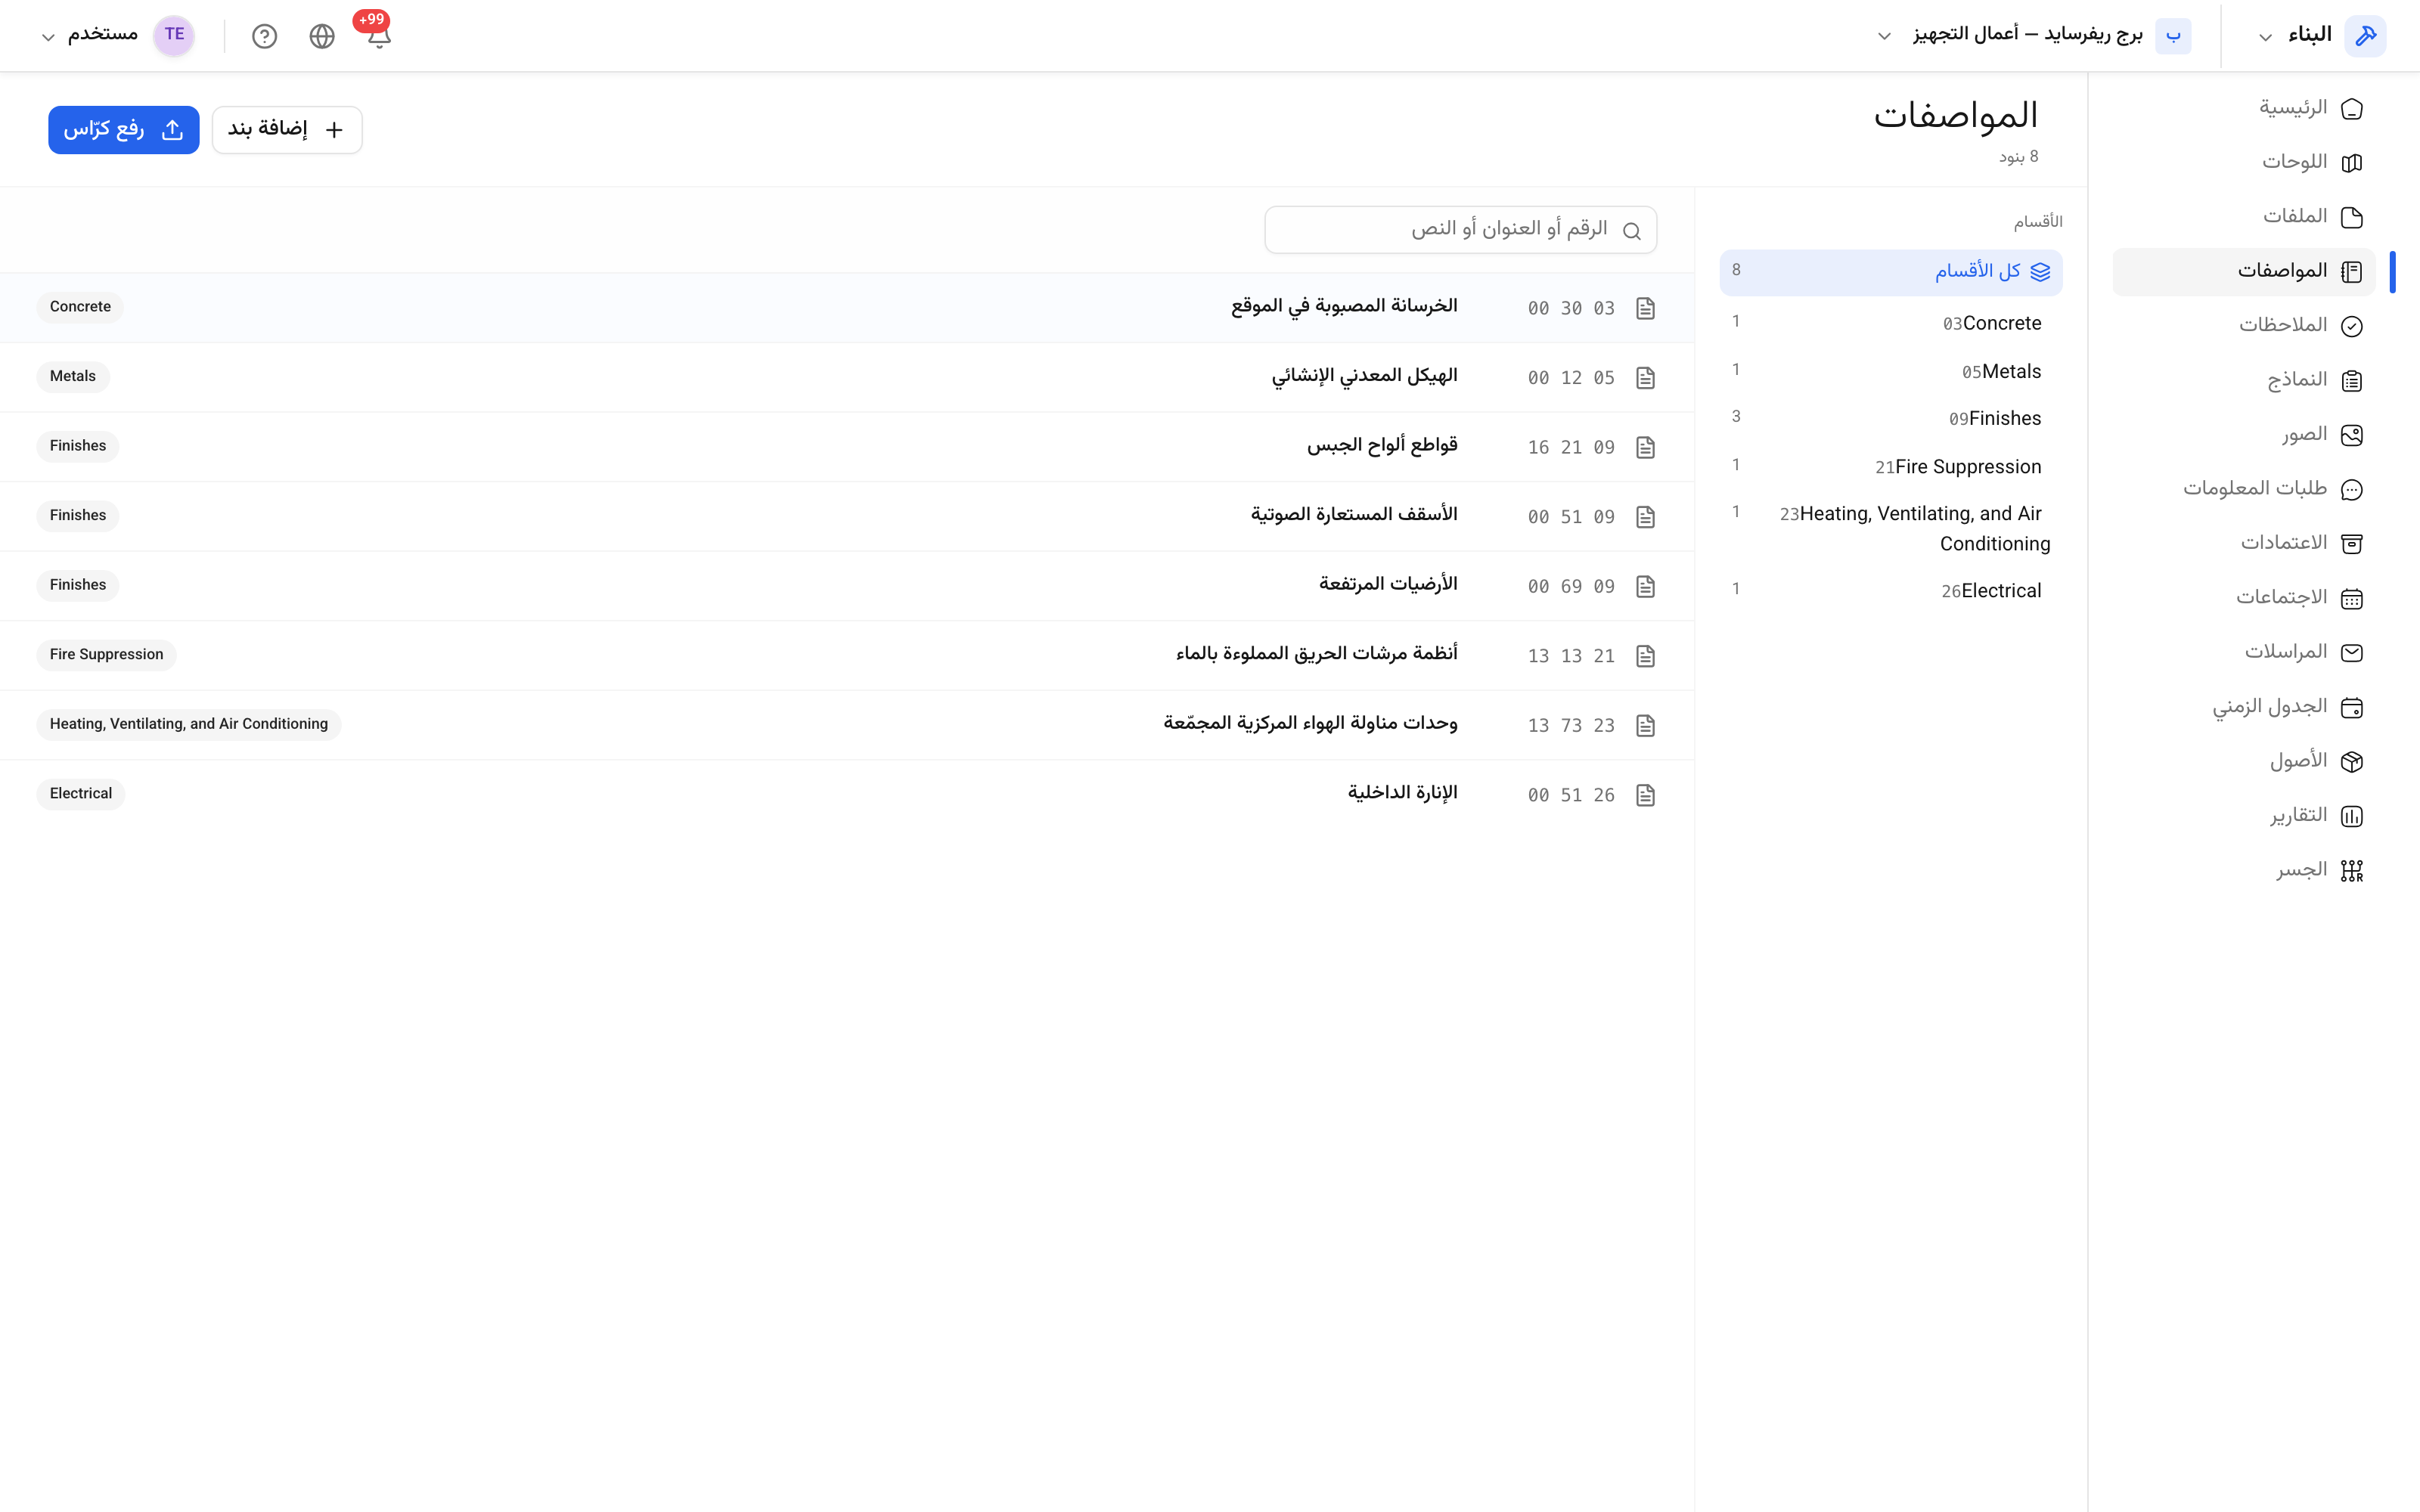Click the الأصول cube icon
This screenshot has height=1512, width=2420.
pos(2352,762)
